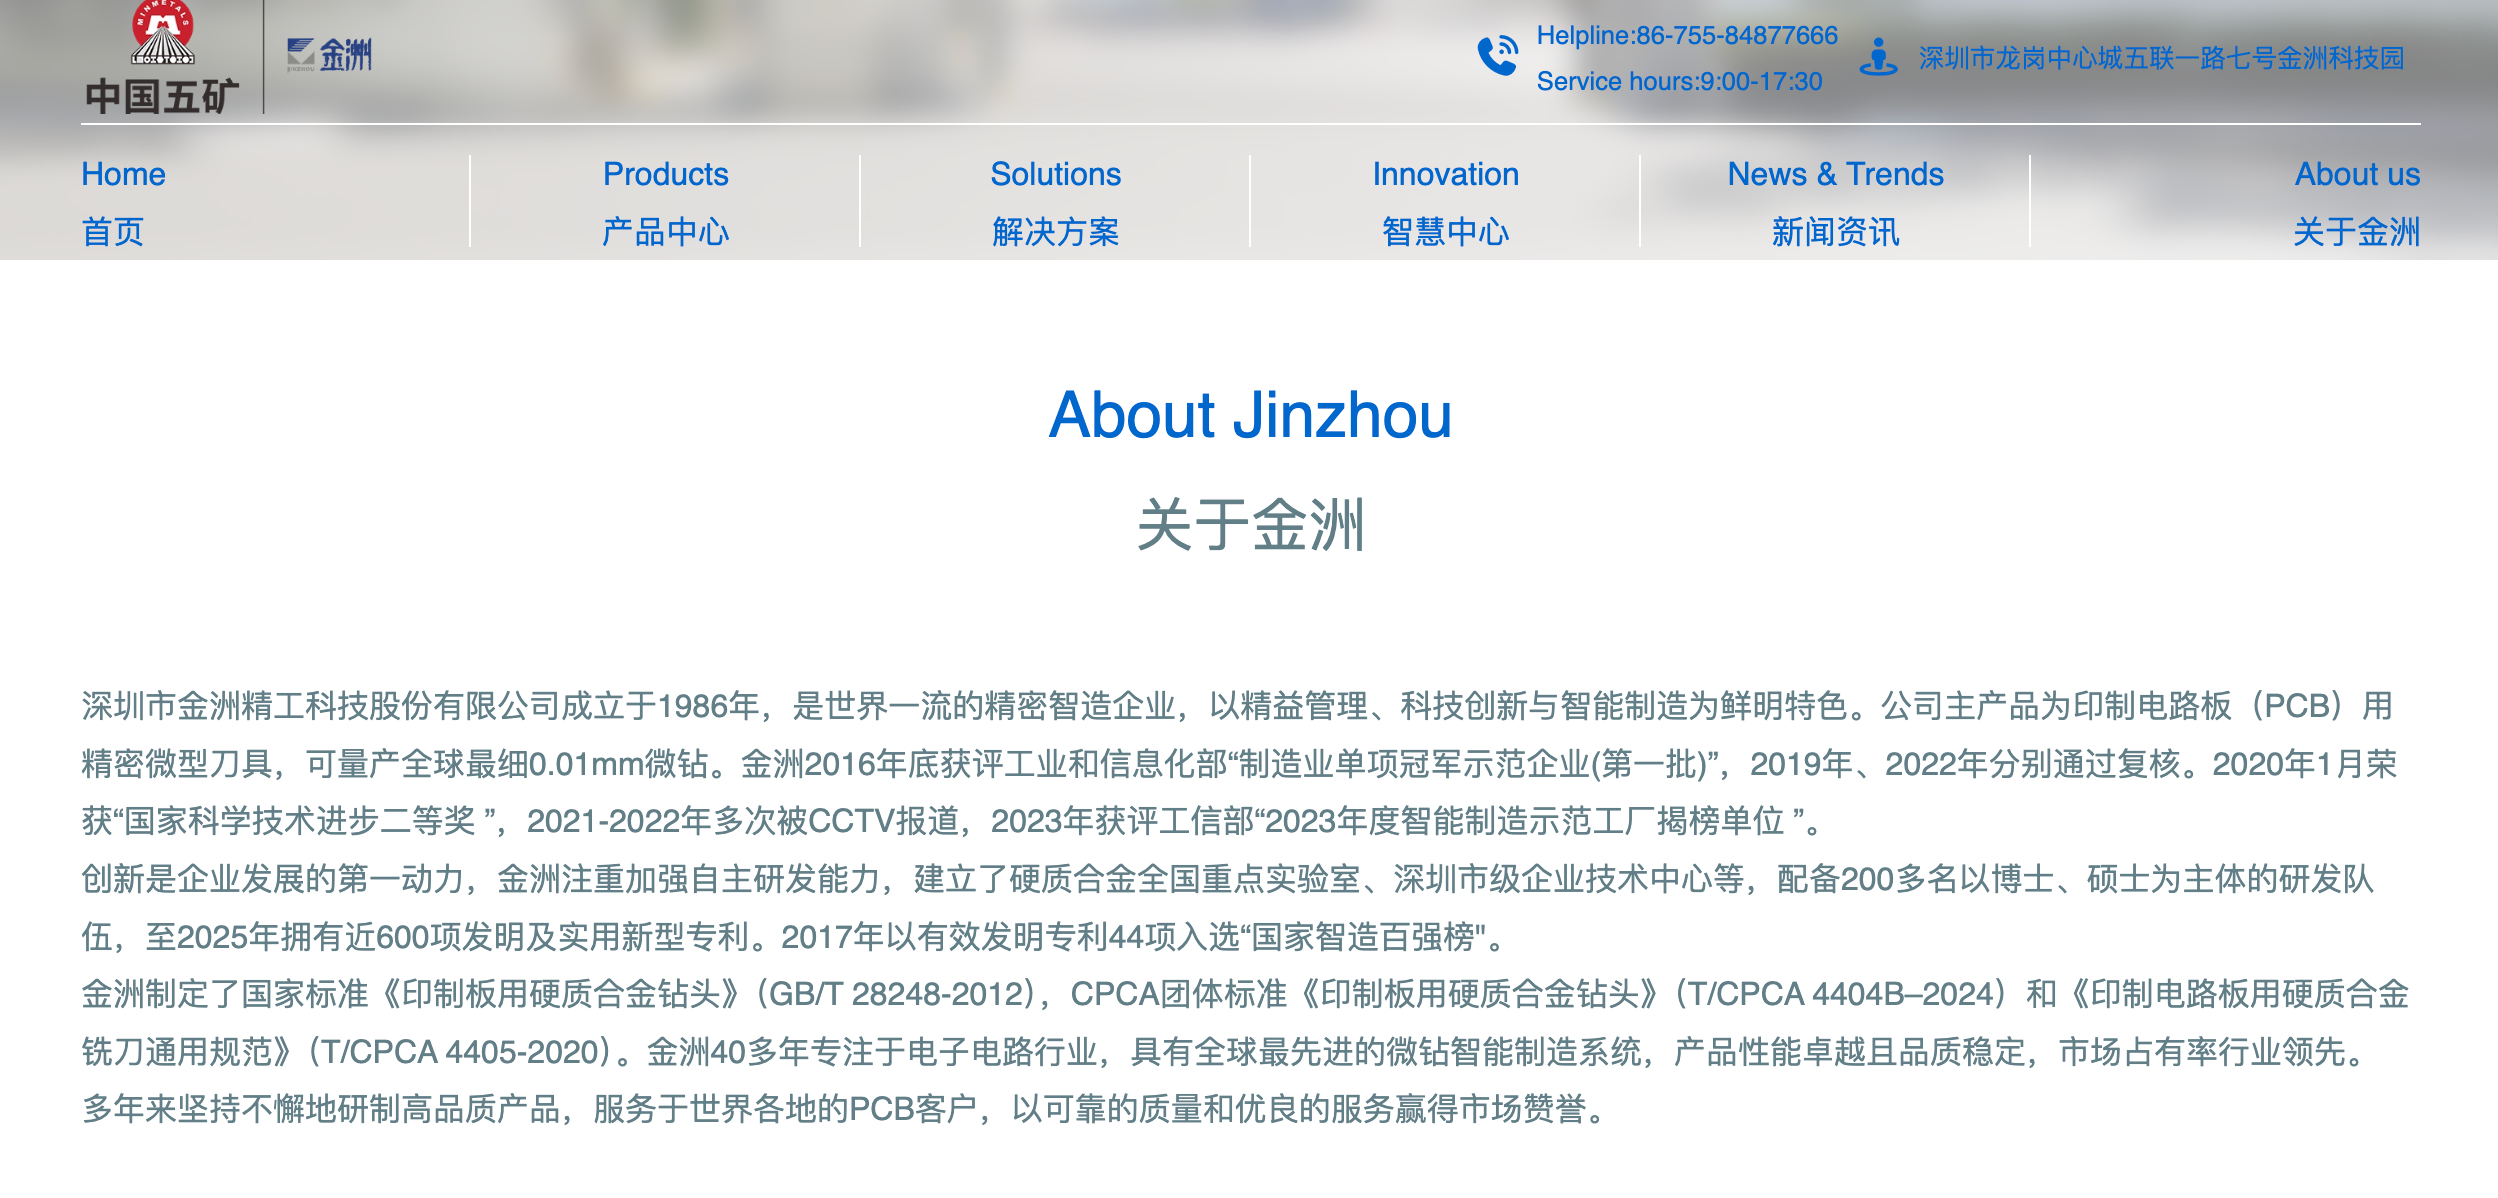
Task: Click the telephone helpline icon
Action: click(x=1498, y=55)
